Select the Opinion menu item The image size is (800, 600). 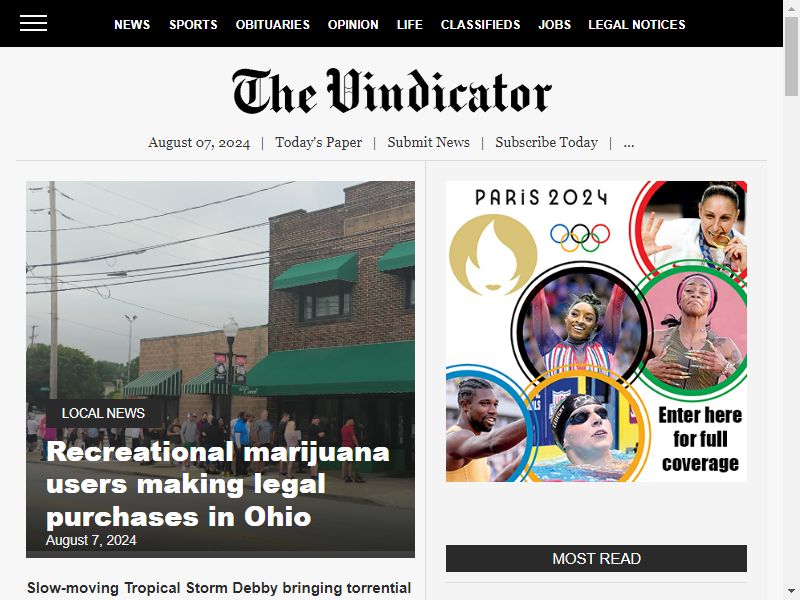(353, 24)
